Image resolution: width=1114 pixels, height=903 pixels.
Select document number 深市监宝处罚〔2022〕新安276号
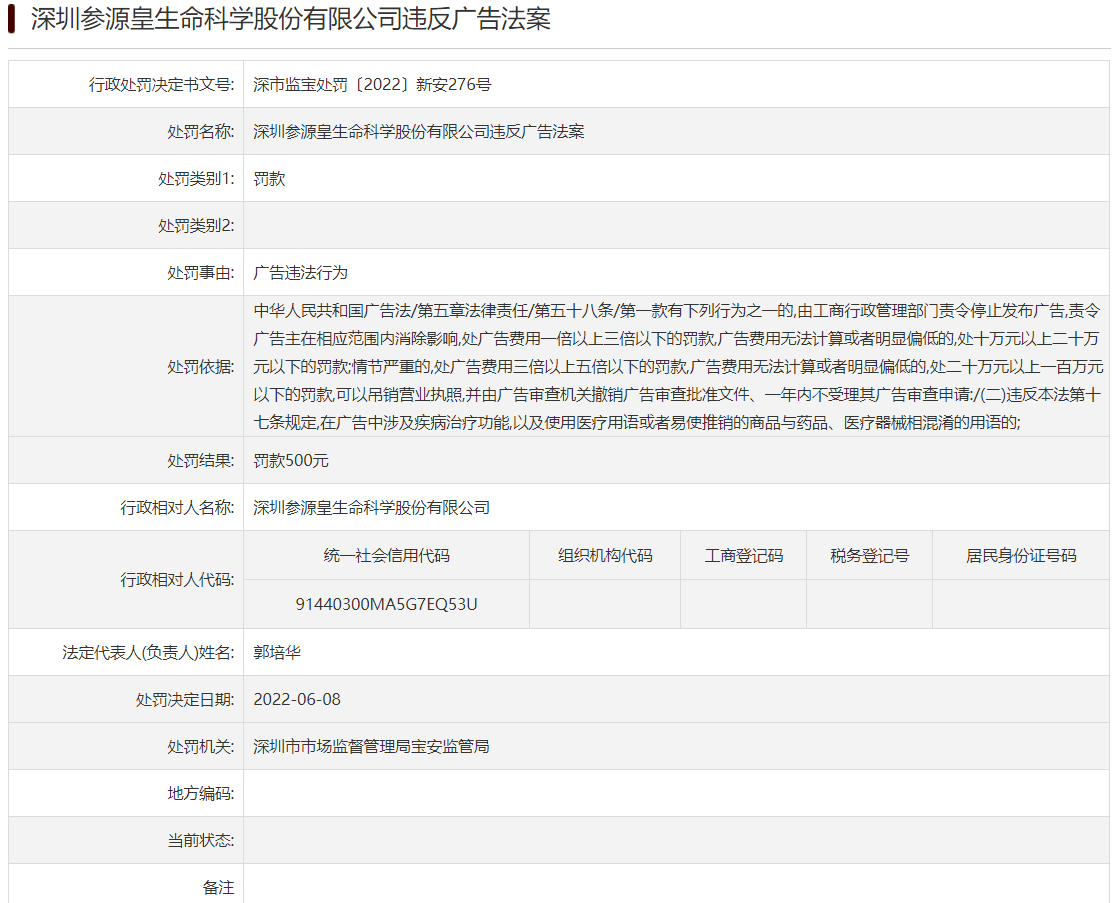click(x=372, y=85)
